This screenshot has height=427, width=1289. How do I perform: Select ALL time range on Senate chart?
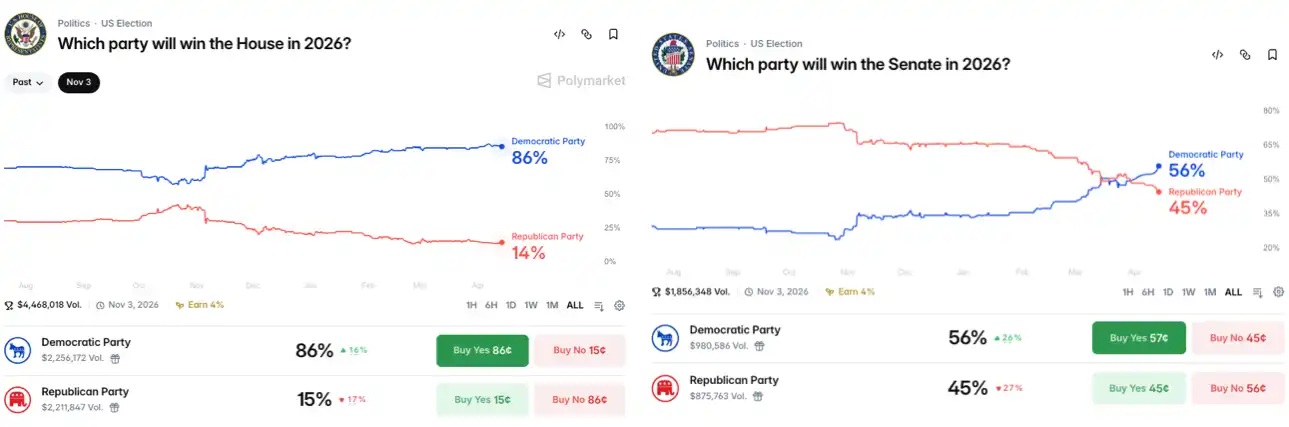pos(1233,293)
